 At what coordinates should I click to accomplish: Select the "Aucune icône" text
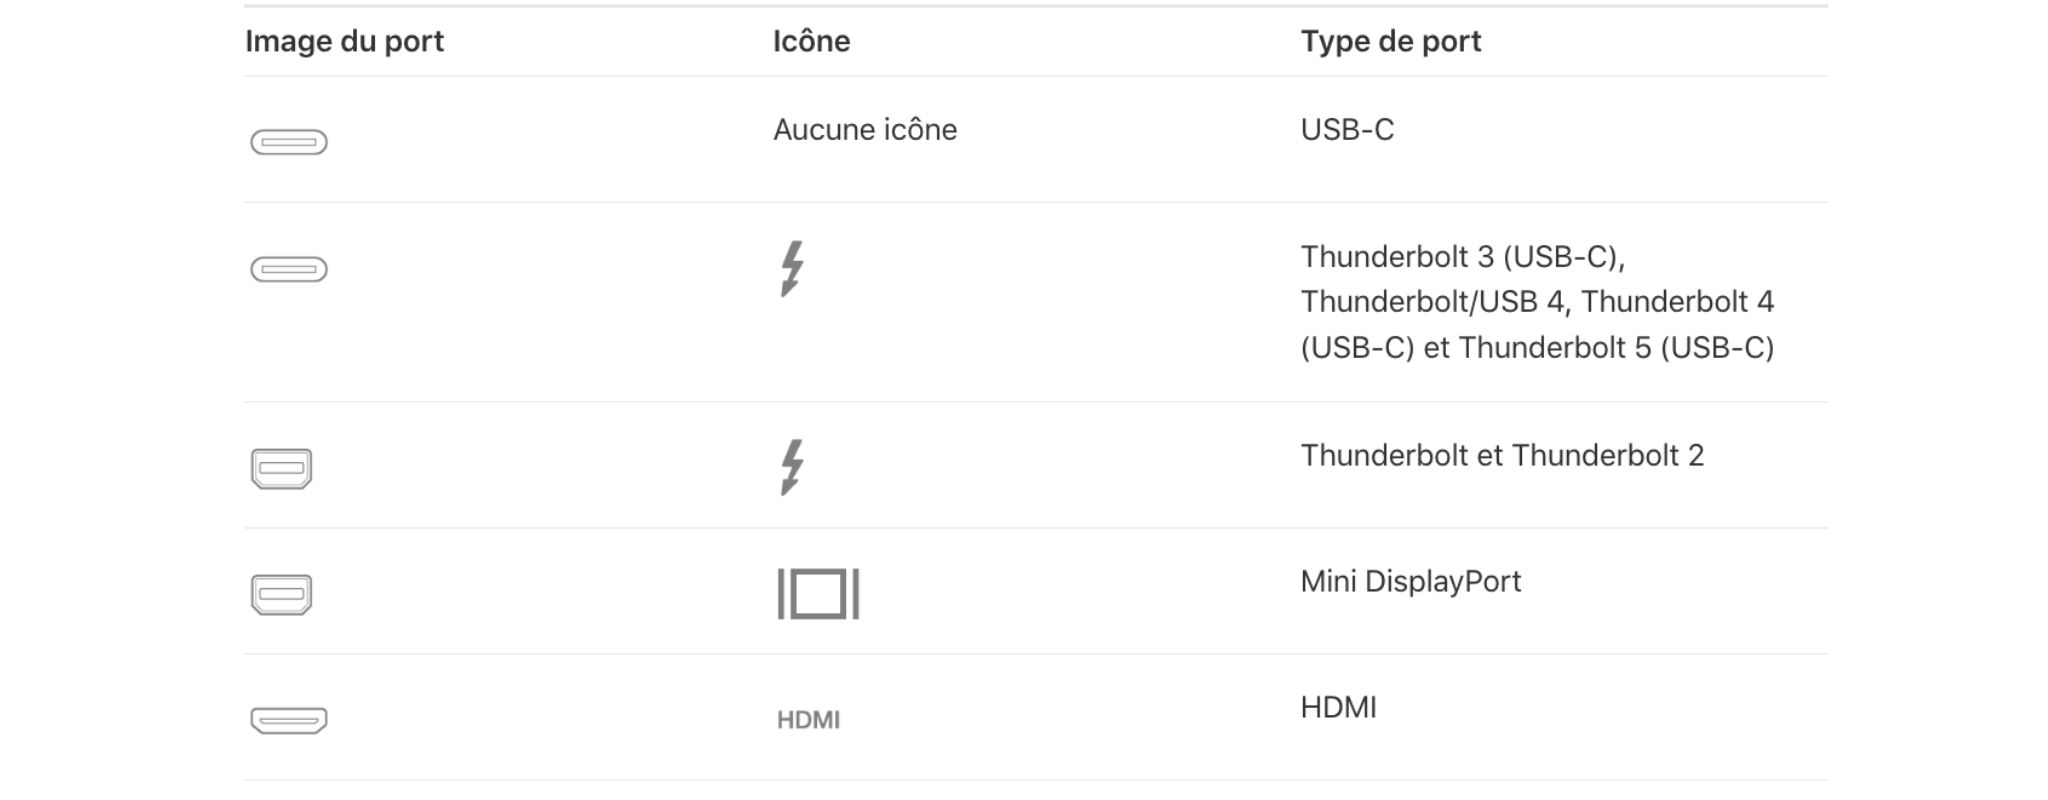coord(865,130)
